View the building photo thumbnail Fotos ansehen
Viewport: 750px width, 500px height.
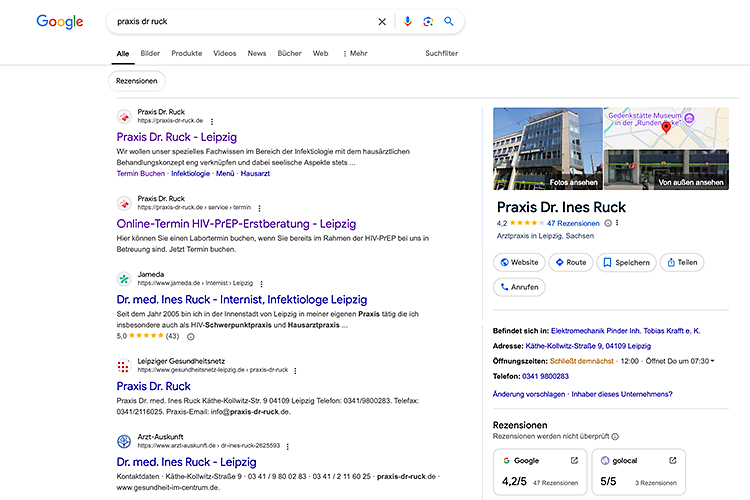coord(547,148)
